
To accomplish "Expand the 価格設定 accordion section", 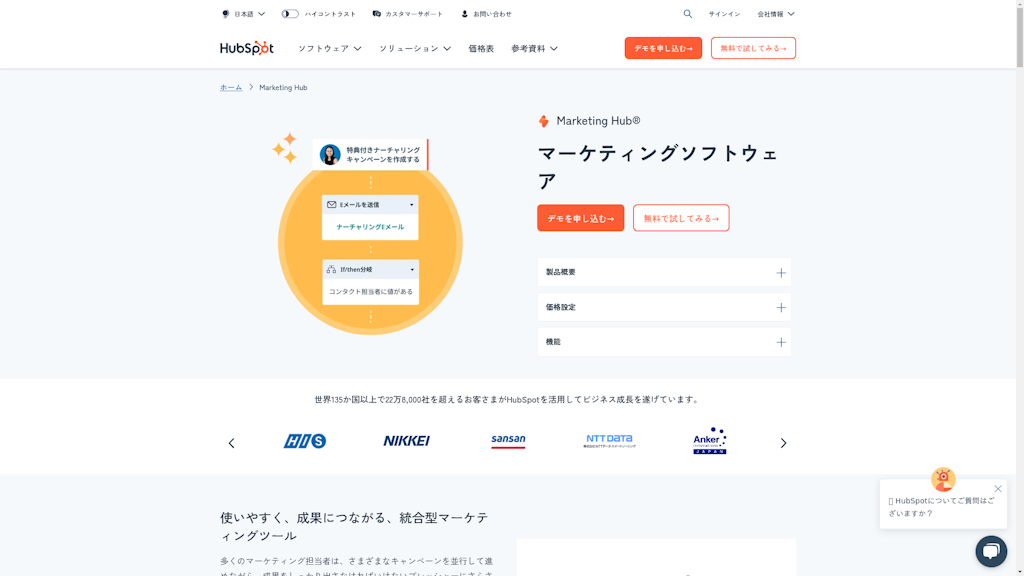I will point(664,307).
